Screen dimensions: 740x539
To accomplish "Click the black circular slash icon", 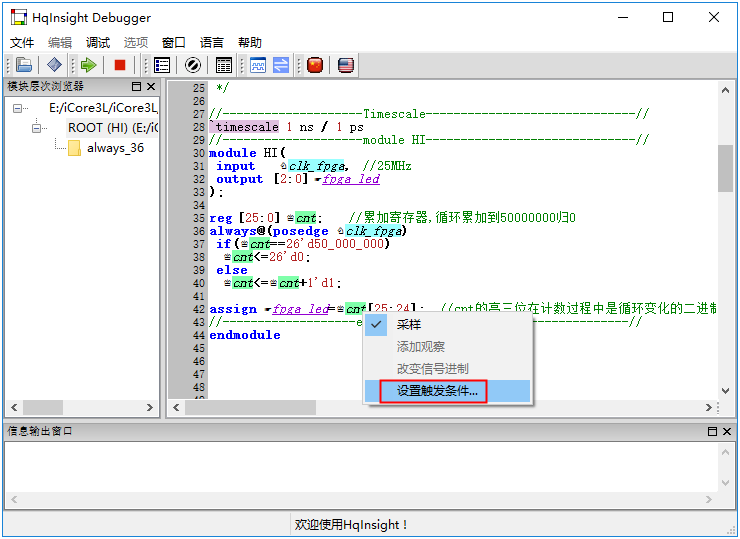I will pyautogui.click(x=193, y=65).
